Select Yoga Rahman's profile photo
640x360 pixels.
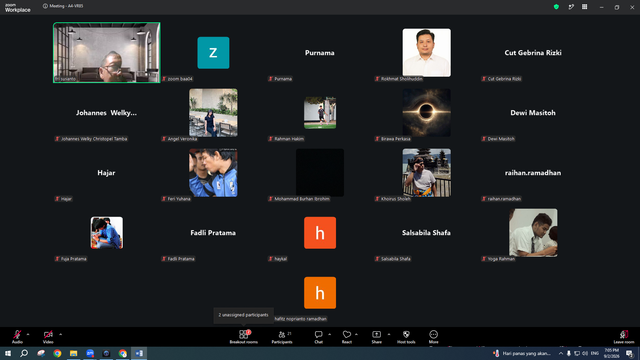coord(533,233)
